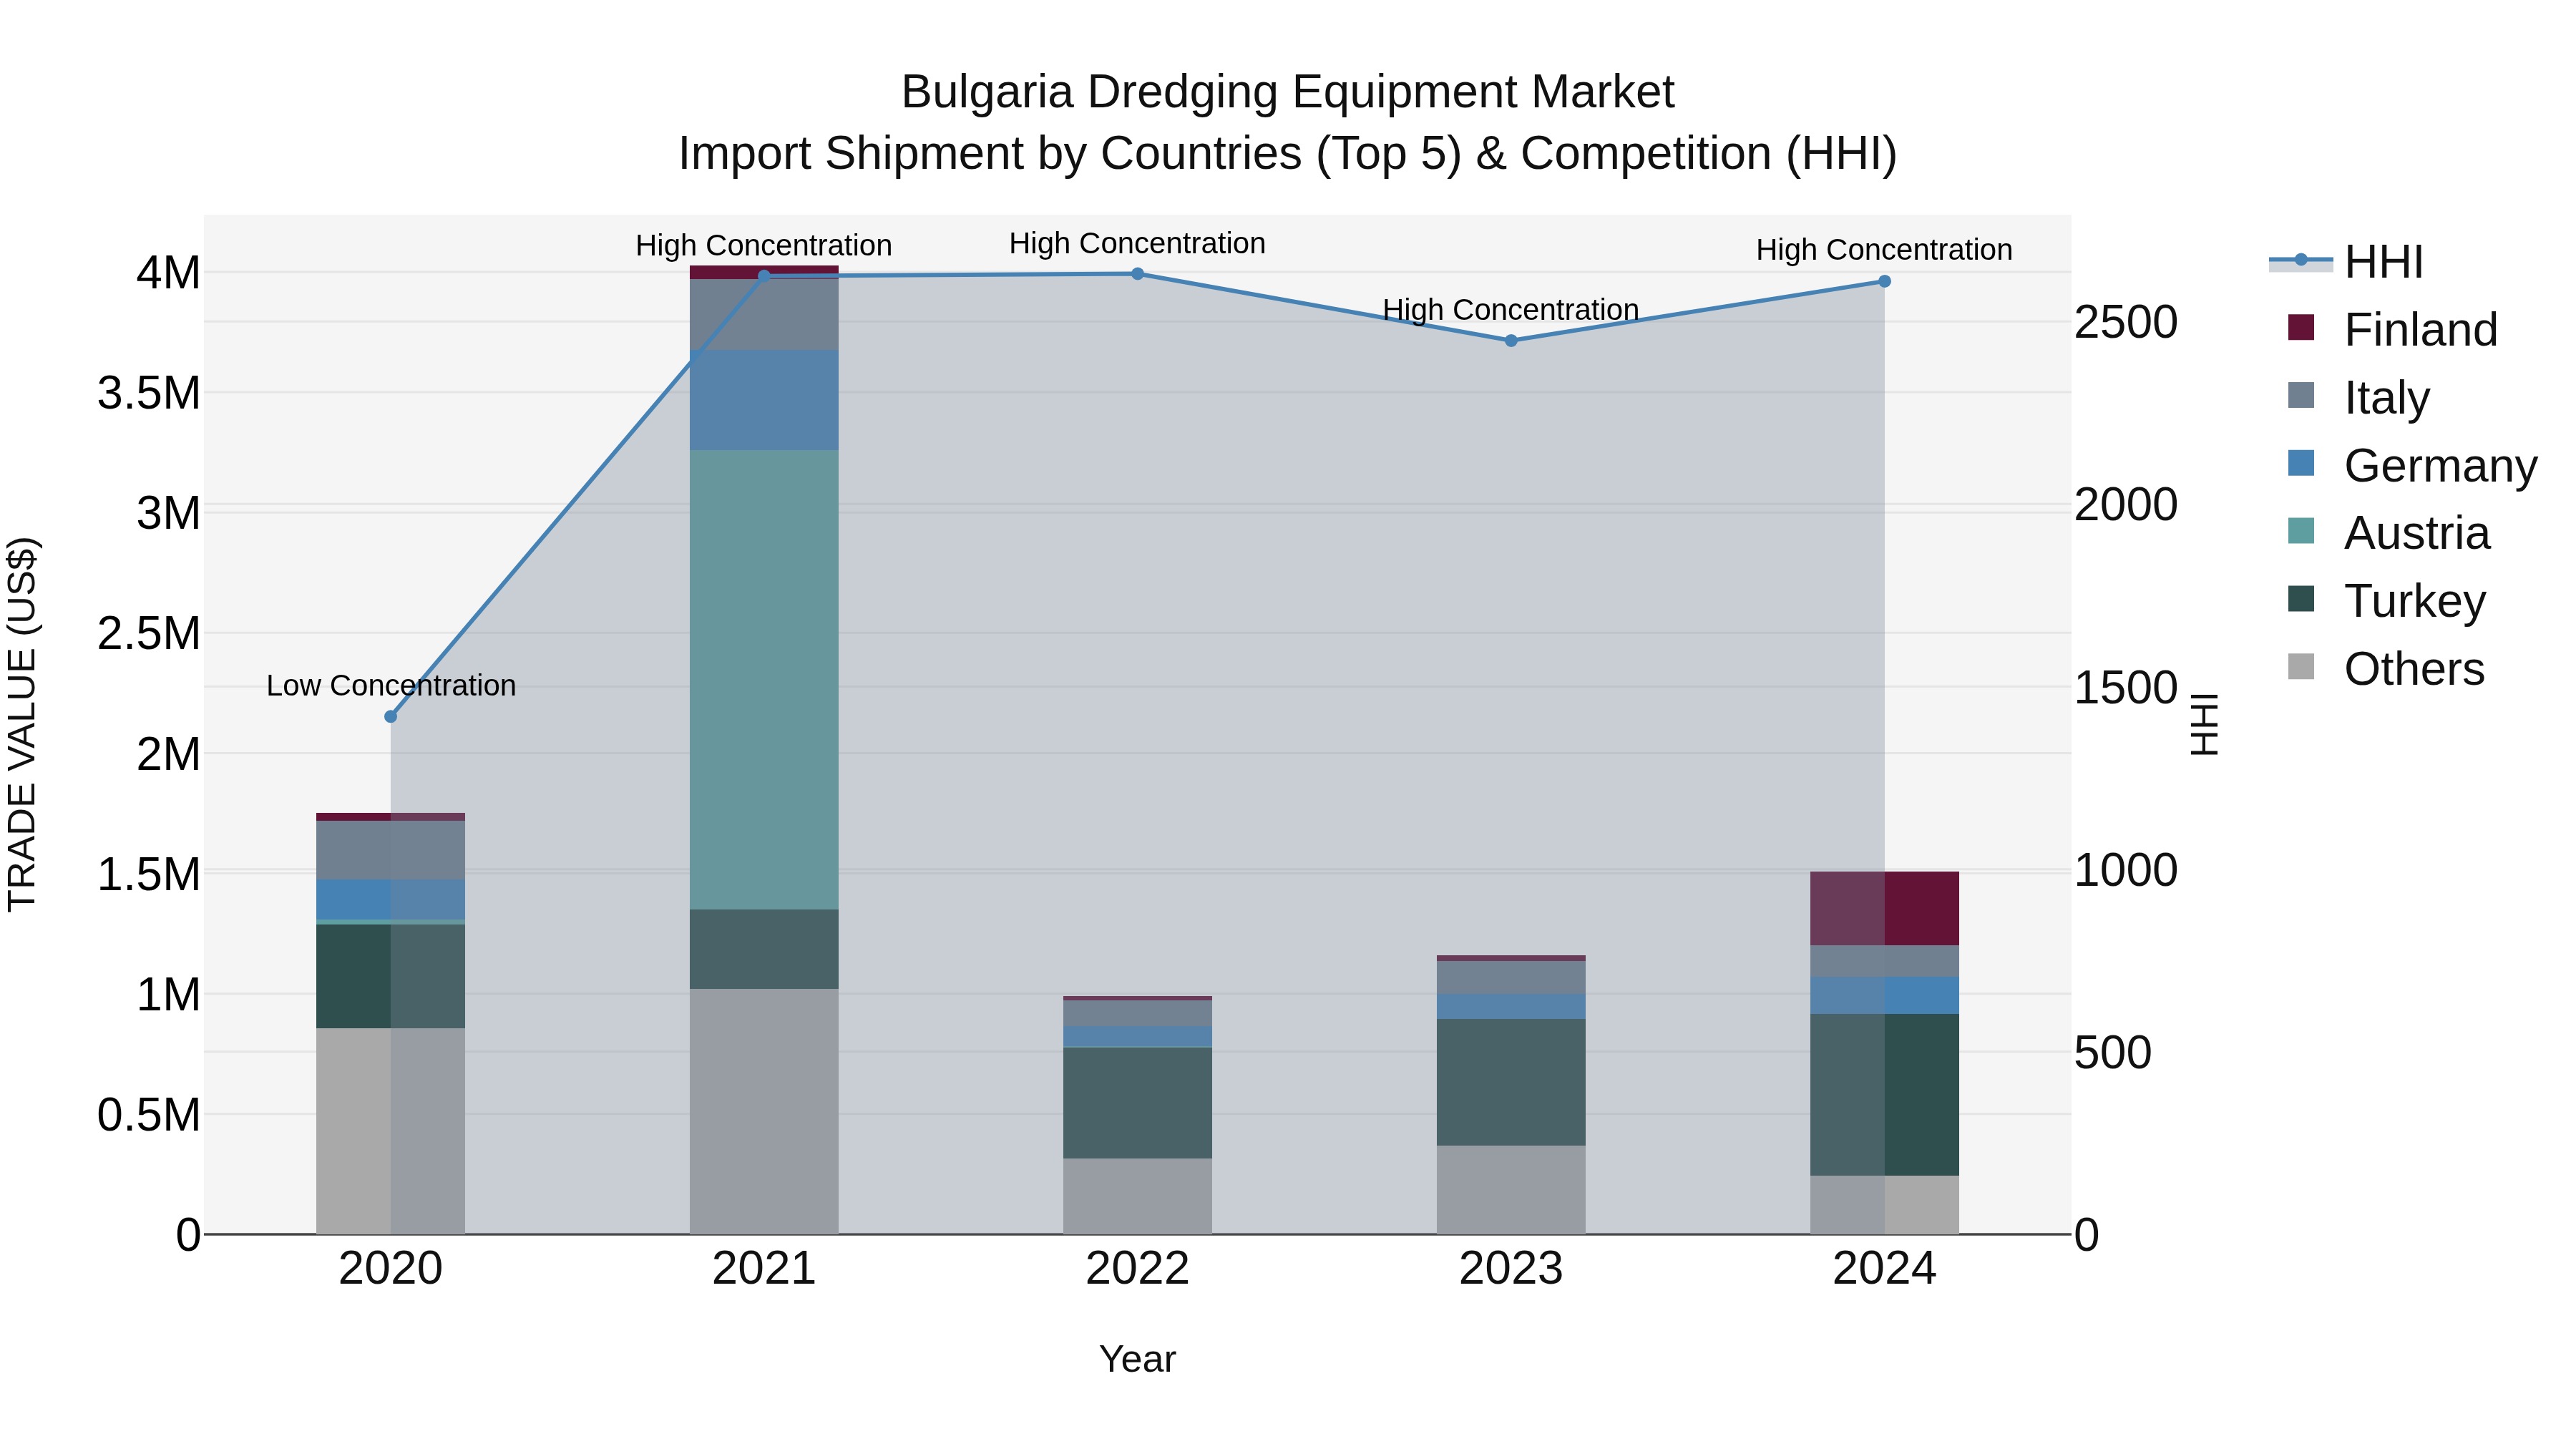
Task: Click the 2.5M tick on the left axis
Action: click(149, 634)
